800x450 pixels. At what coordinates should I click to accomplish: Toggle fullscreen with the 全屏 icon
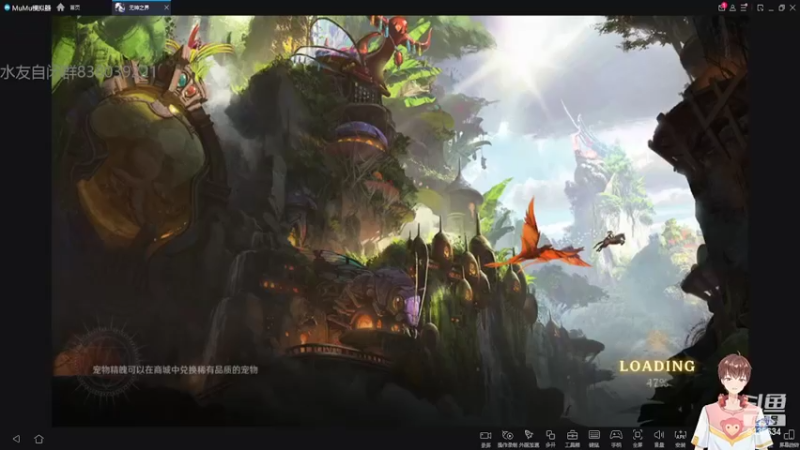637,438
